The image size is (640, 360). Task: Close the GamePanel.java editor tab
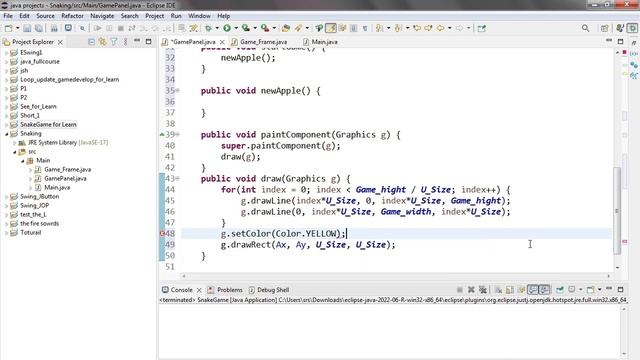222,42
